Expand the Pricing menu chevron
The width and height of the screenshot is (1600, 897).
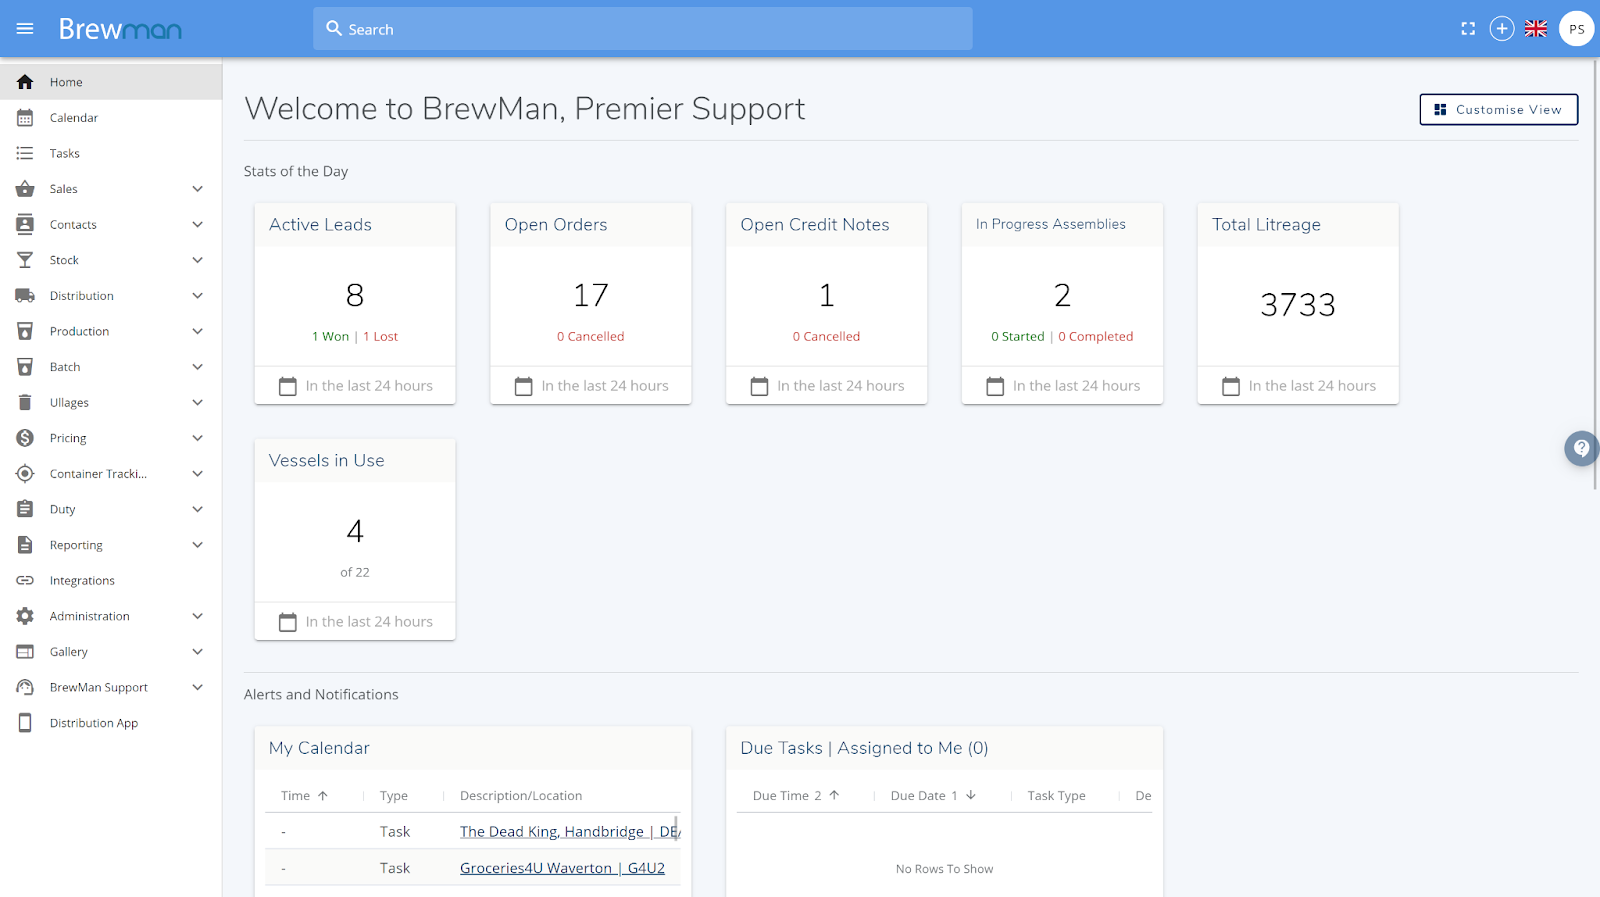tap(198, 438)
